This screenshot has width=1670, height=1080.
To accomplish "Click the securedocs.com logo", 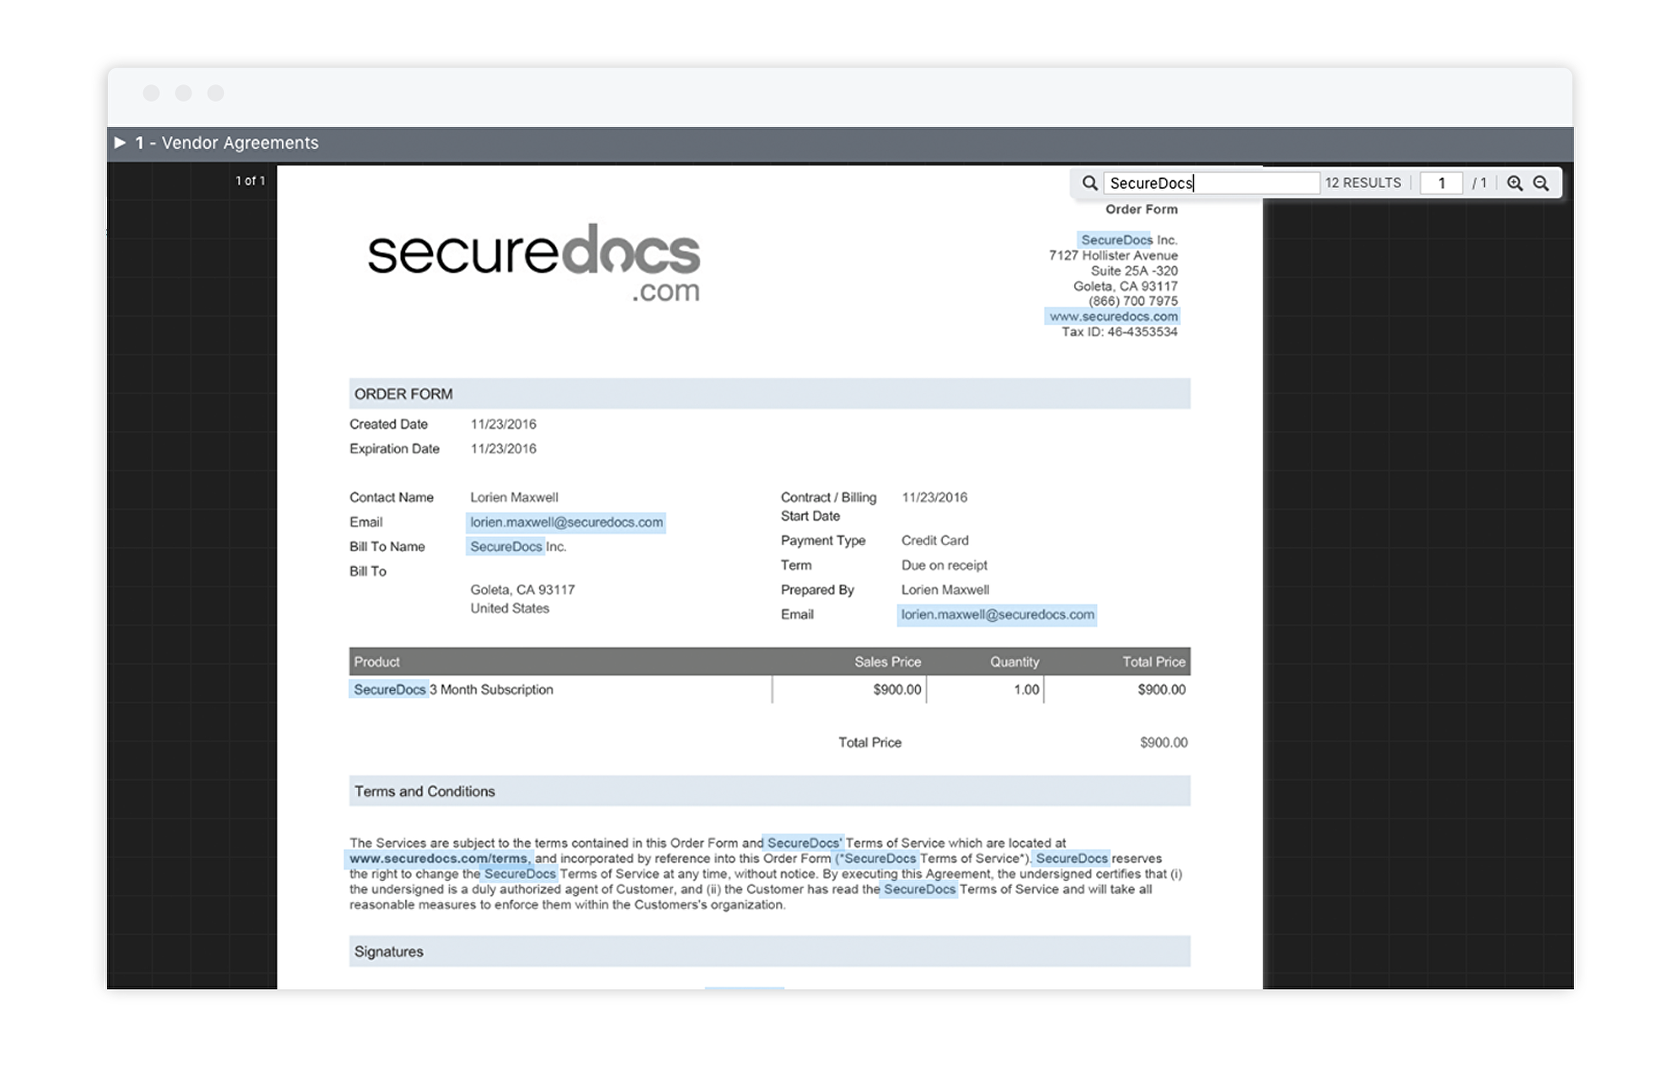I will [534, 262].
